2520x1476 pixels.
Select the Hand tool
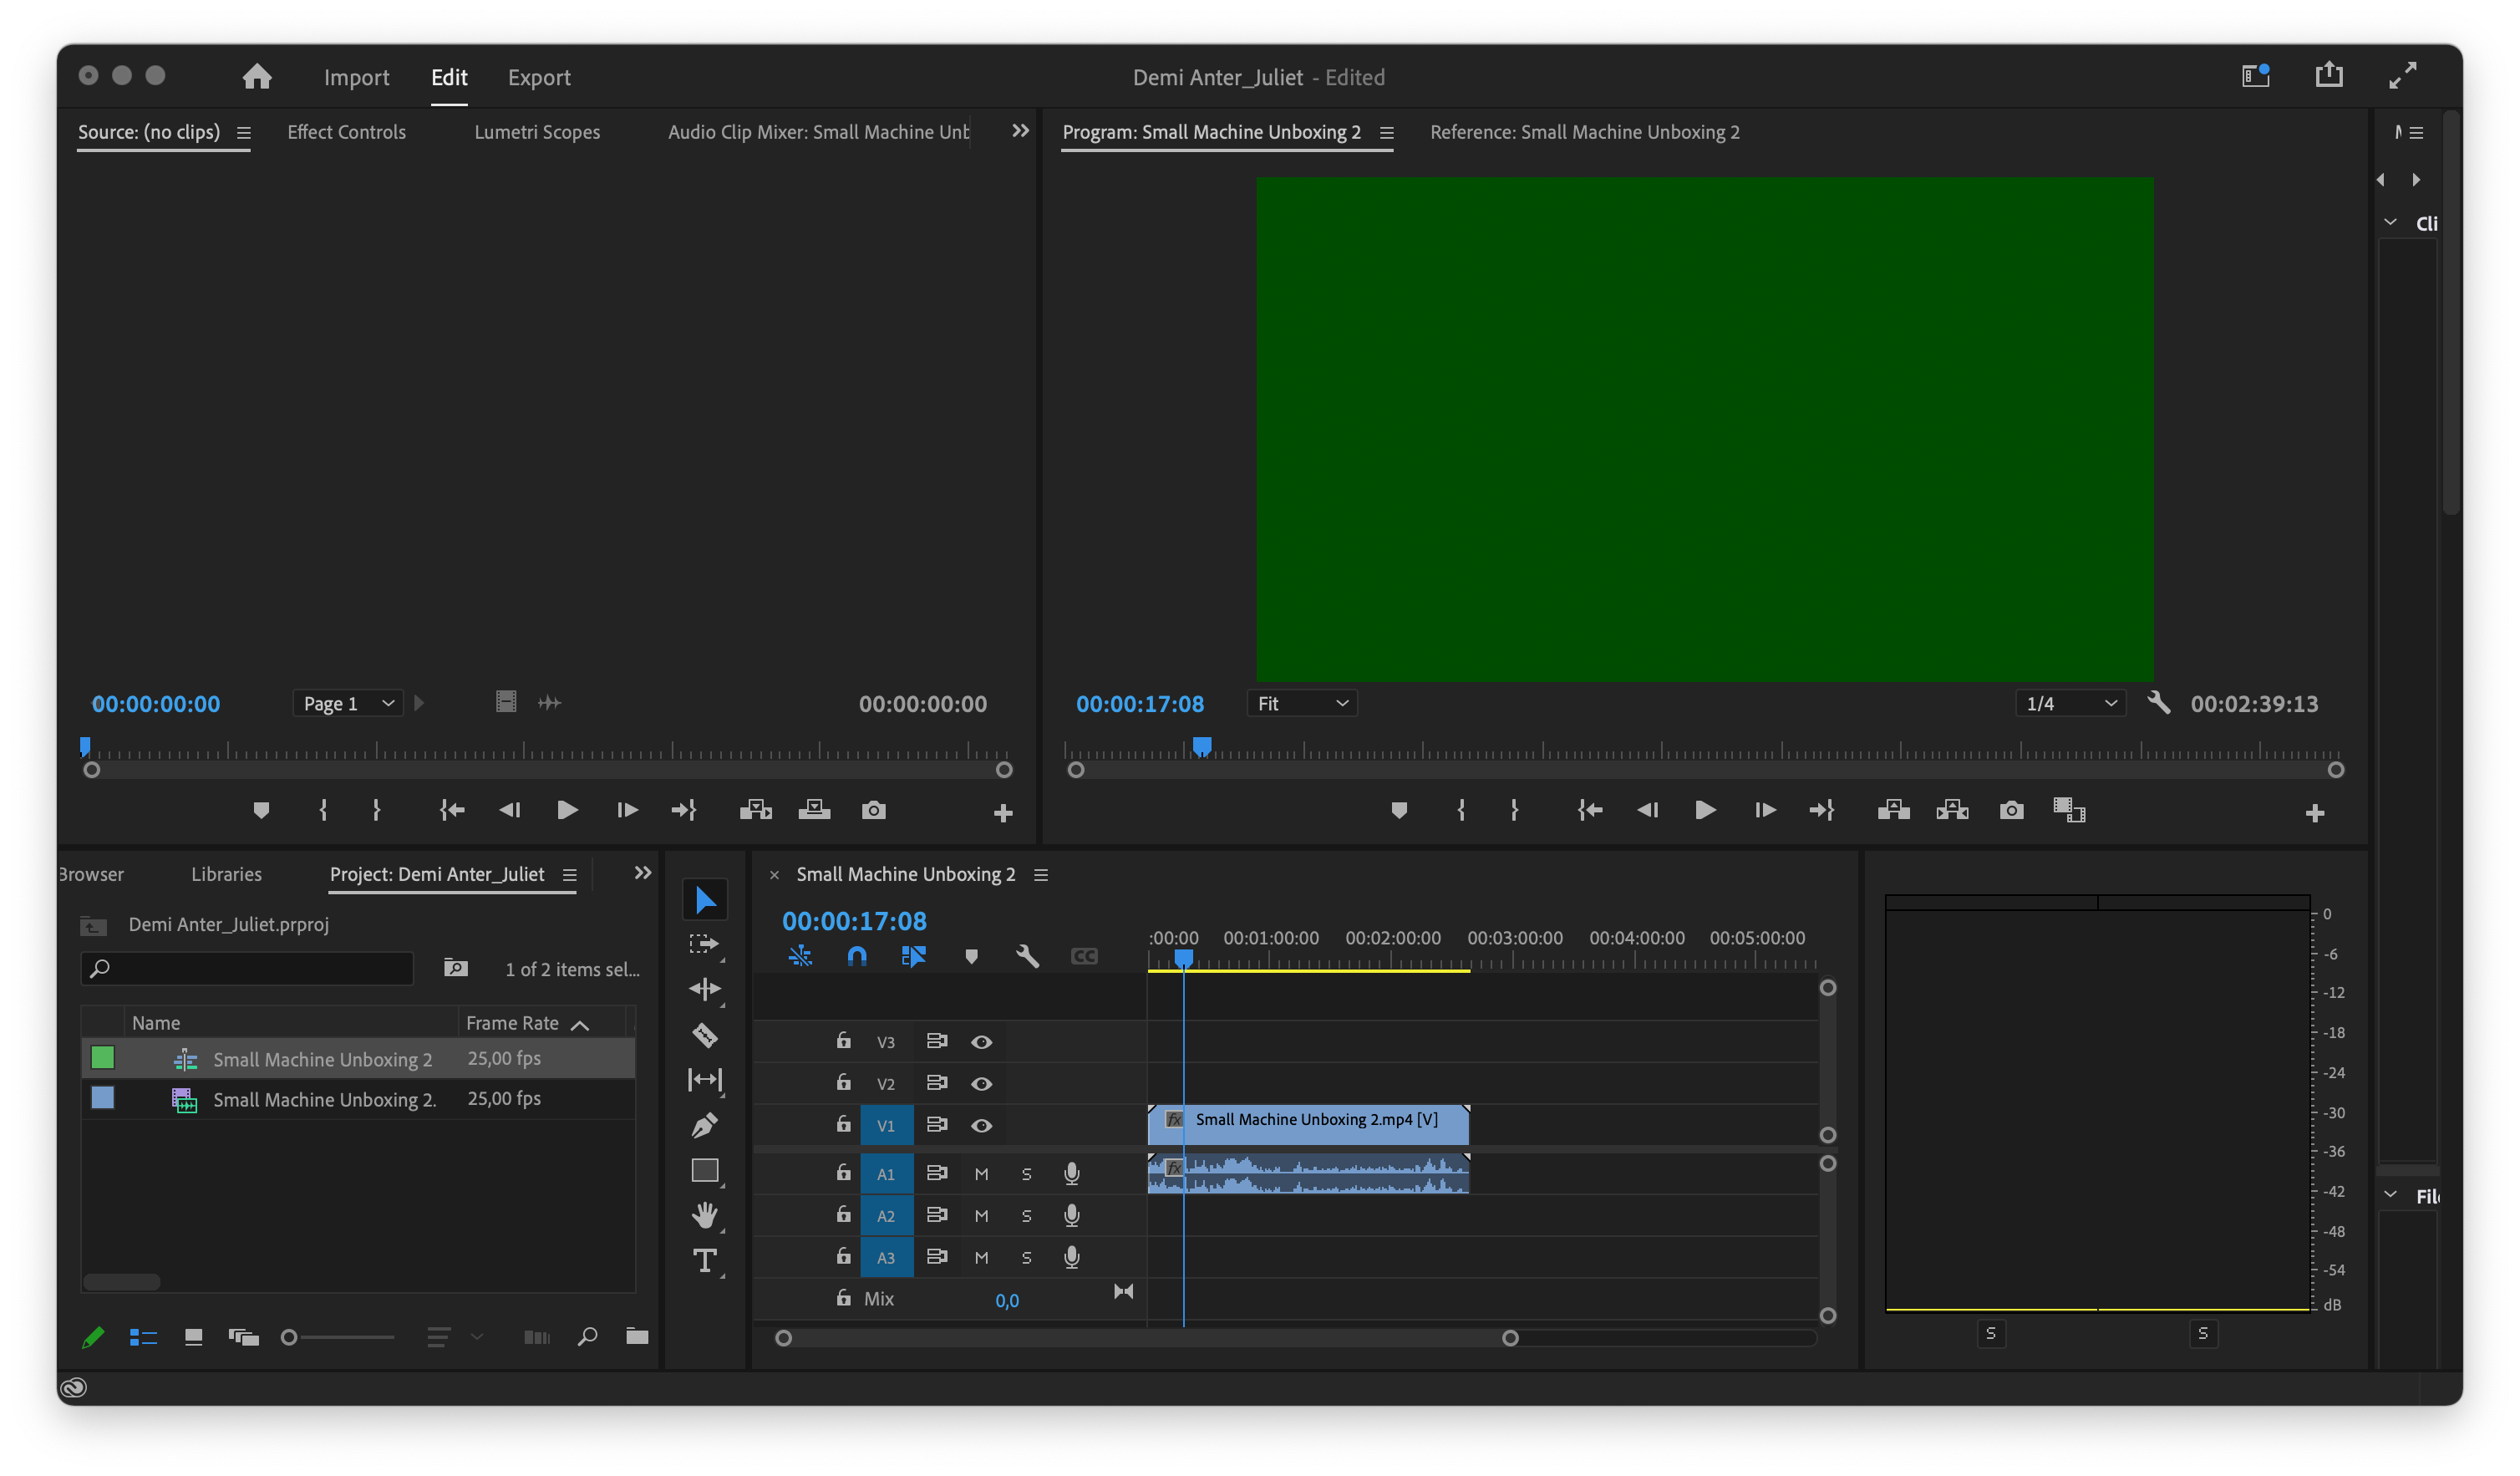click(705, 1216)
